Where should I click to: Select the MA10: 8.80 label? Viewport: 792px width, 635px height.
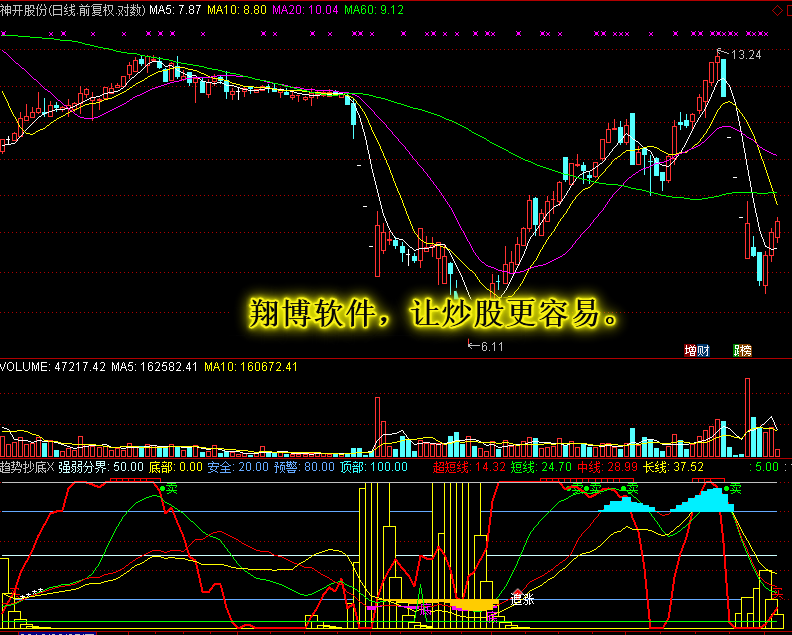(x=237, y=10)
